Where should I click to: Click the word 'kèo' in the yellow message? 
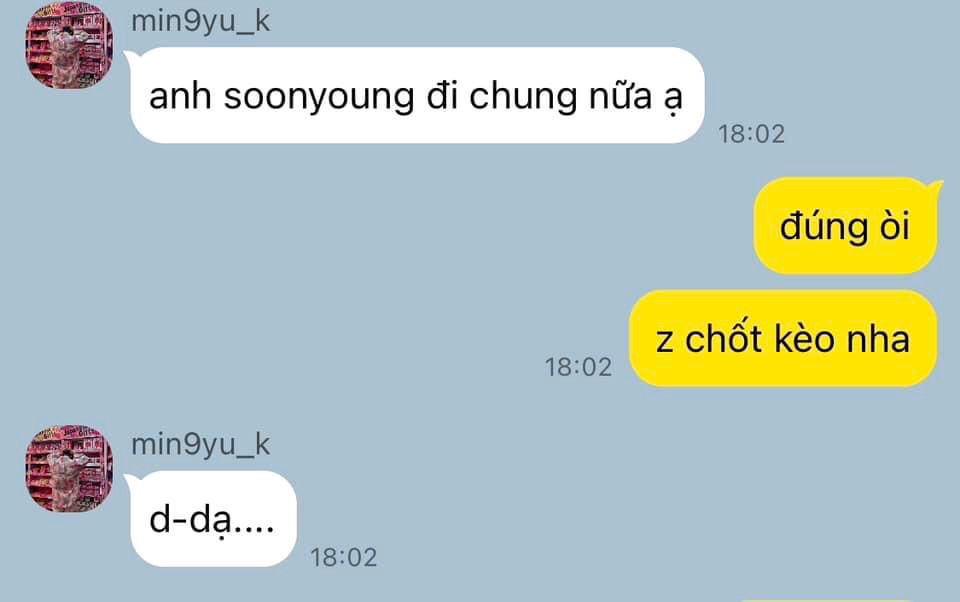pyautogui.click(x=804, y=339)
